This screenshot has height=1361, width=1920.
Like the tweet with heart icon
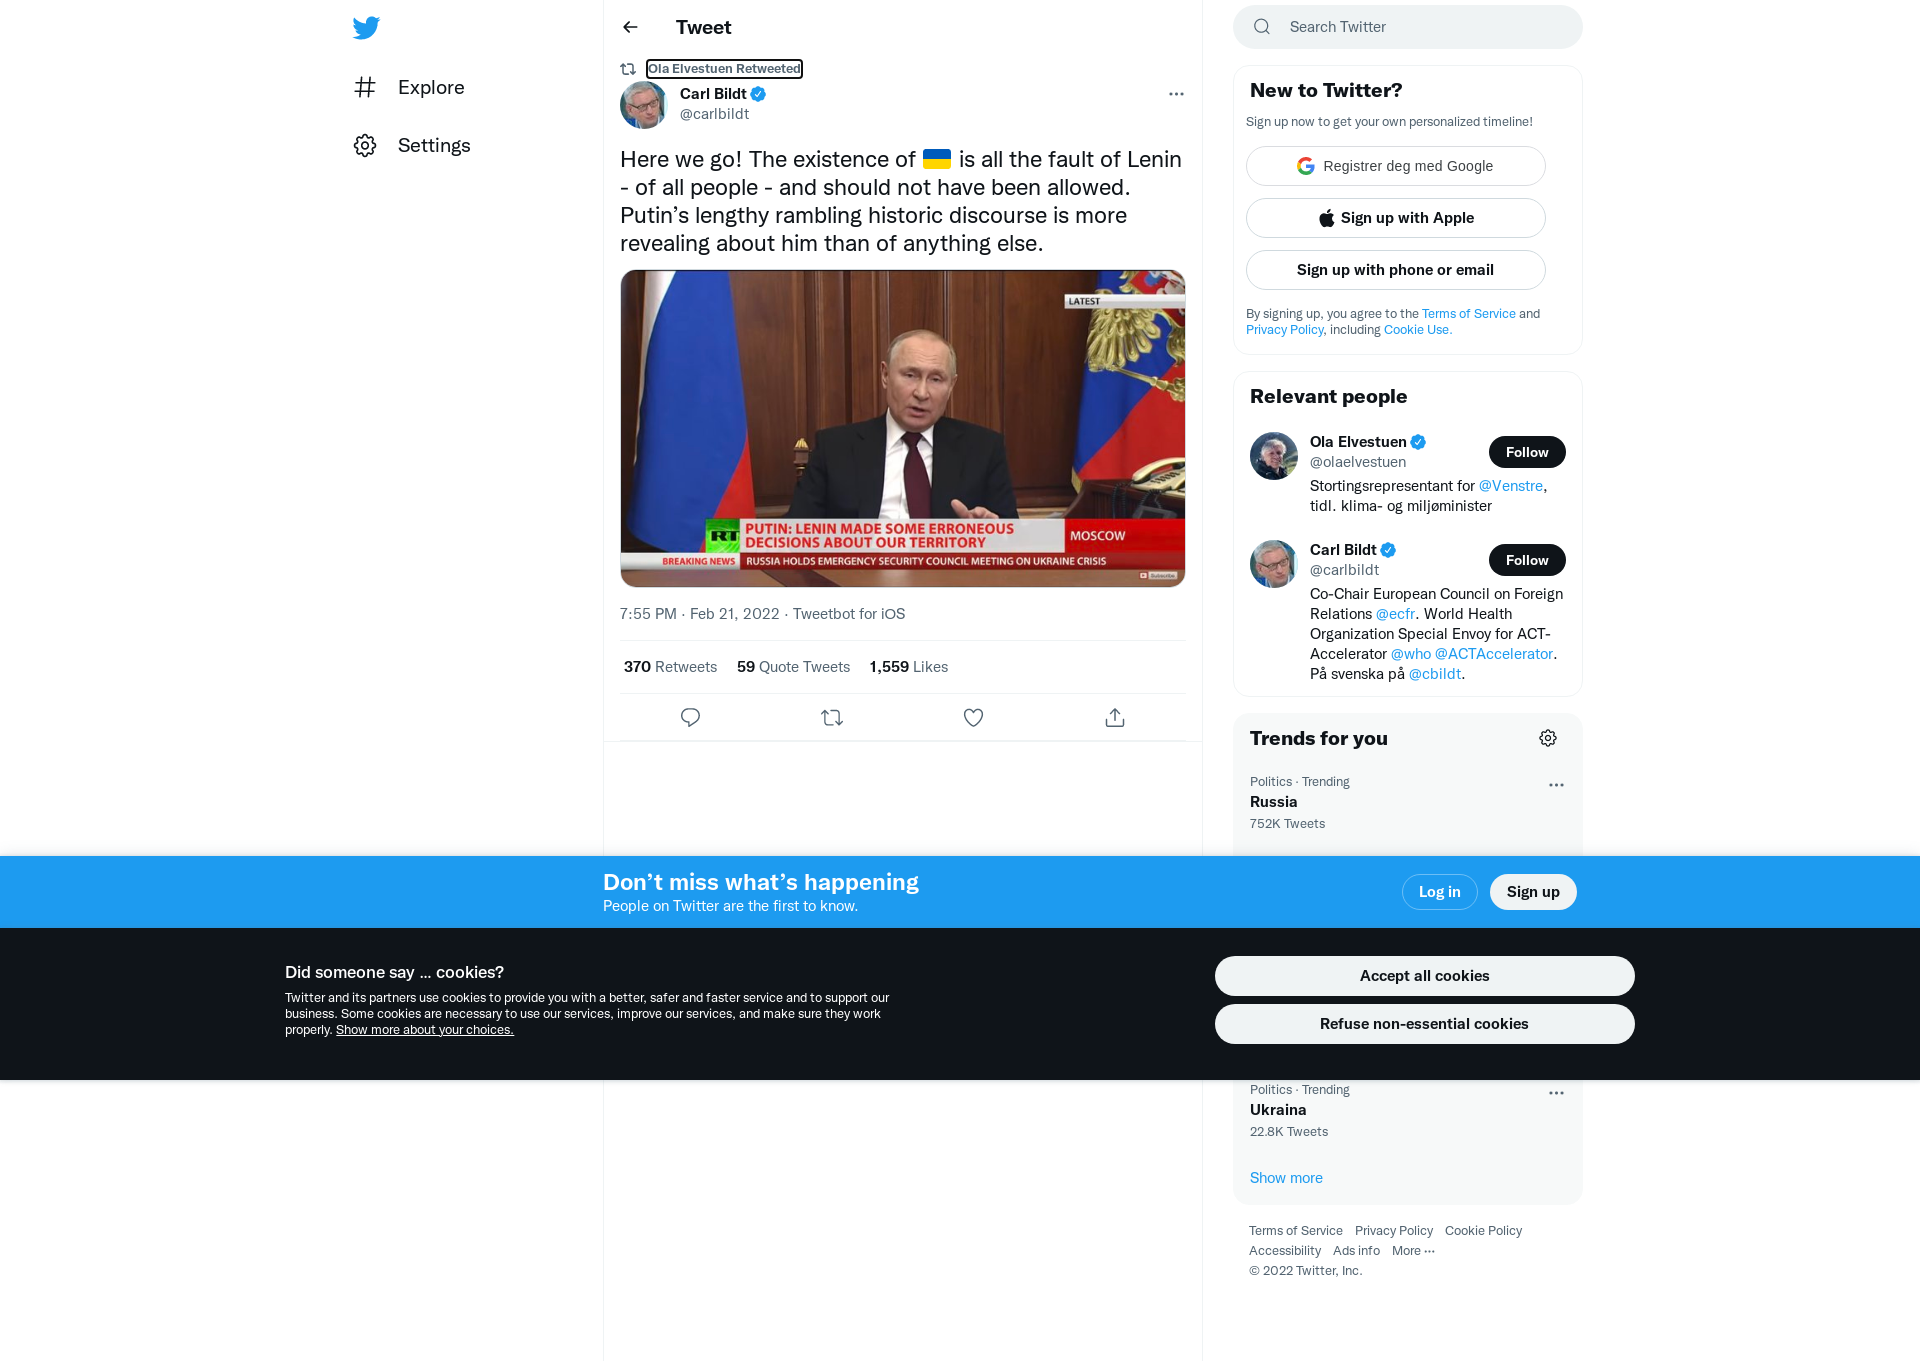(x=973, y=717)
